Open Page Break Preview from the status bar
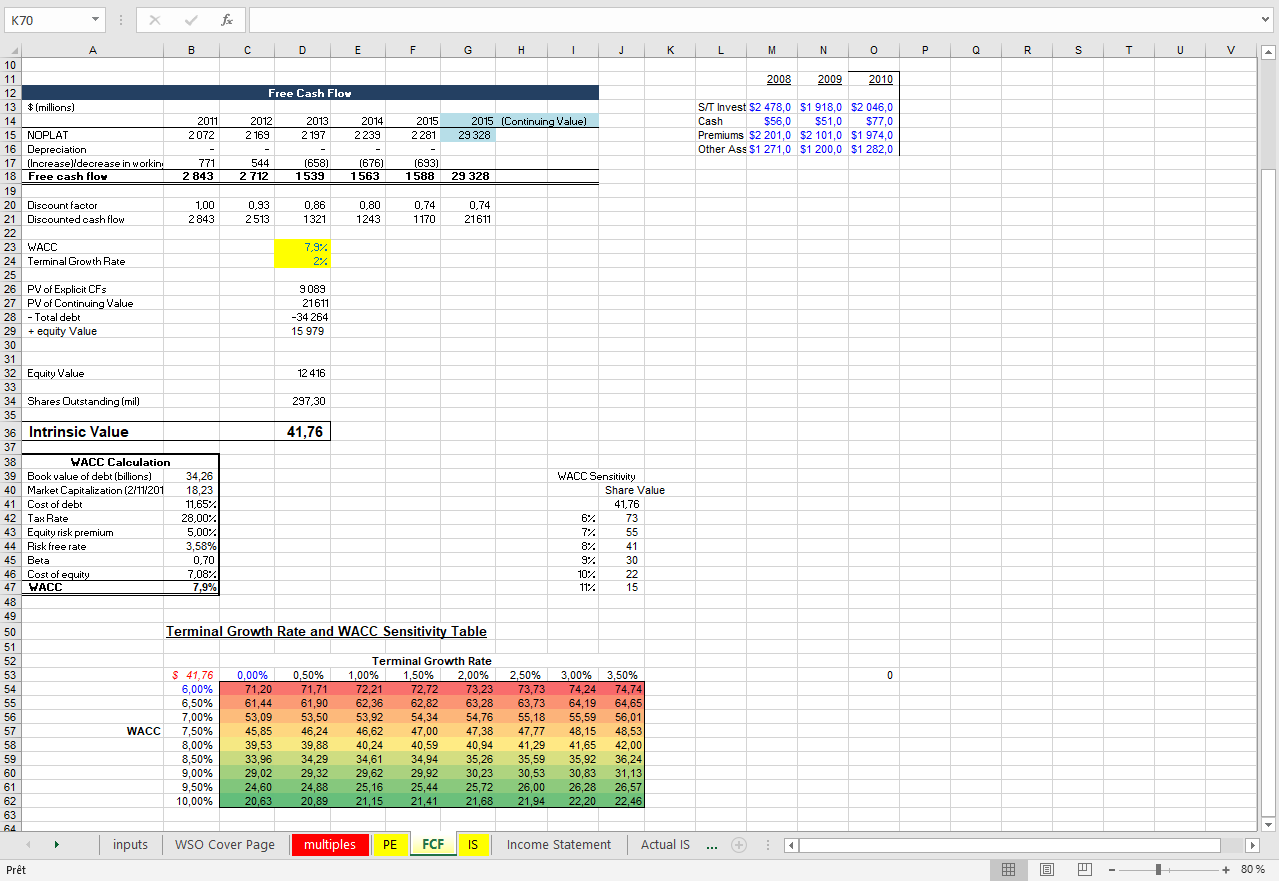1279x881 pixels. 1082,869
